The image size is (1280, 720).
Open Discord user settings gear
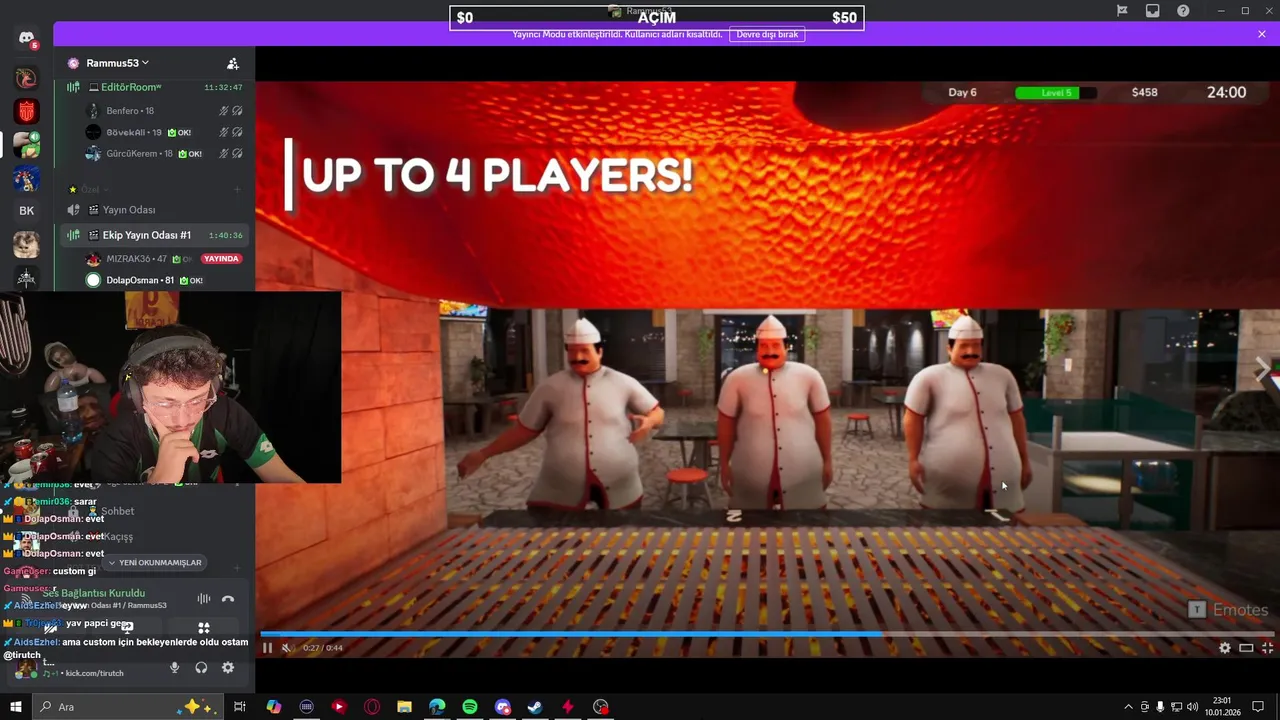point(228,668)
